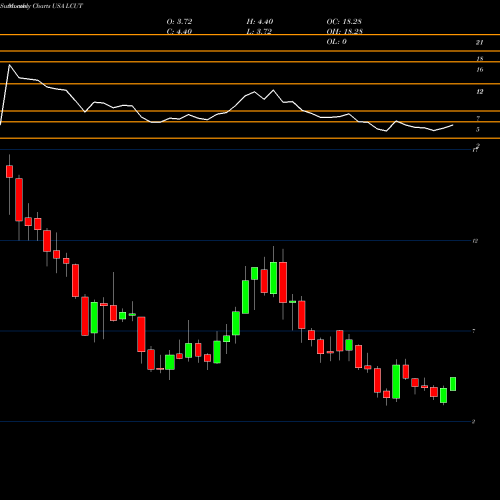The height and width of the screenshot is (500, 500).
Task: Click the OH: 18.28 readout
Action: (345, 32)
